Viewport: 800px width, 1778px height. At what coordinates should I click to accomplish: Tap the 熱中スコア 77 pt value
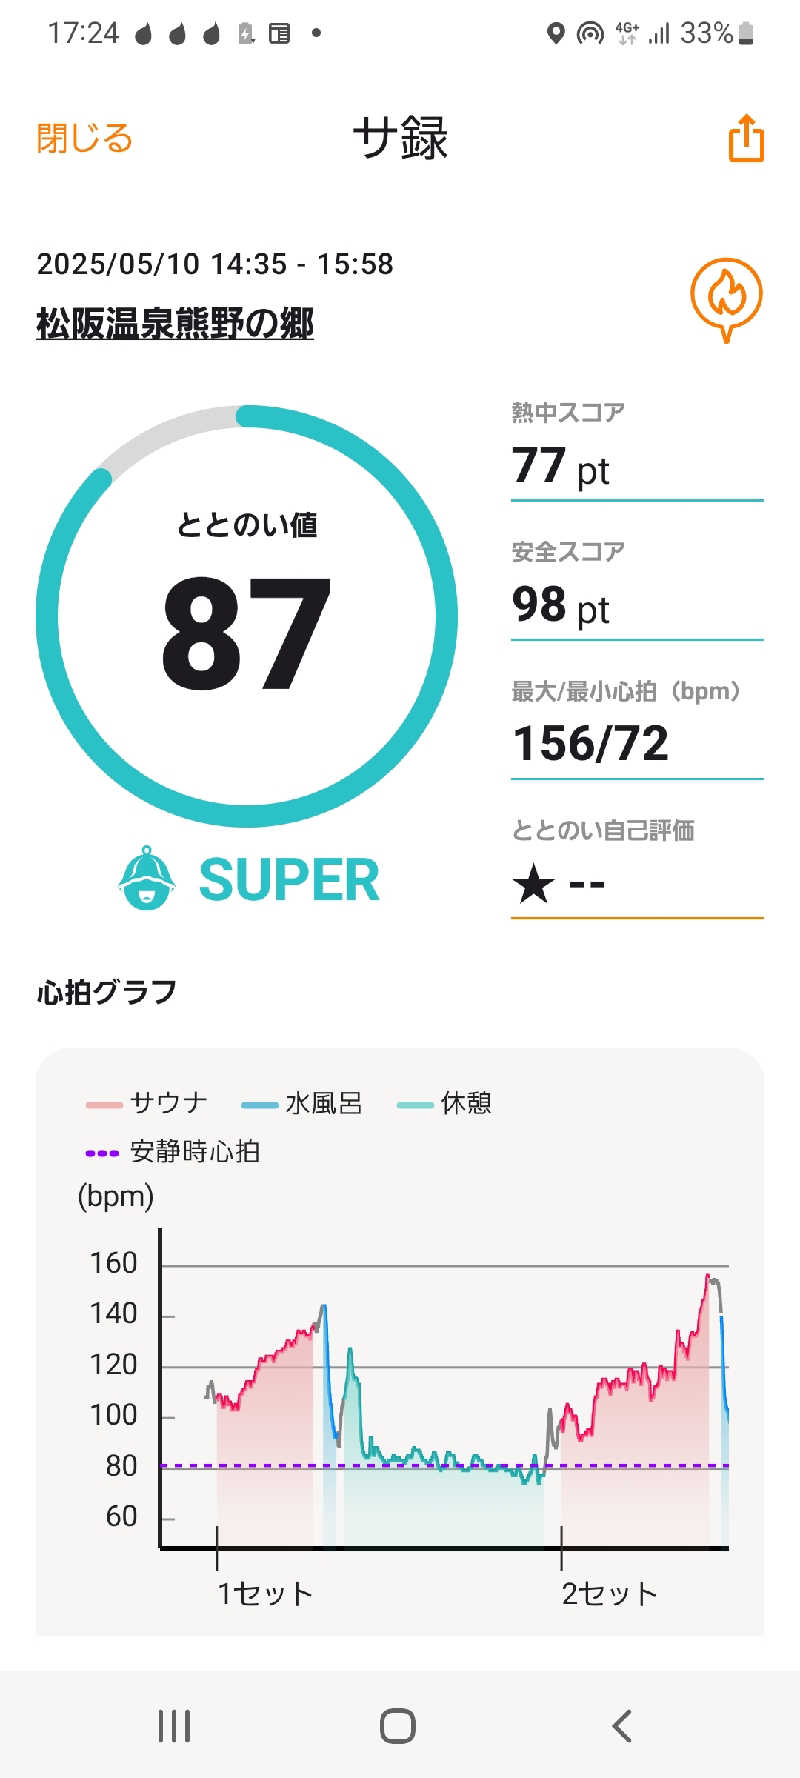point(561,467)
